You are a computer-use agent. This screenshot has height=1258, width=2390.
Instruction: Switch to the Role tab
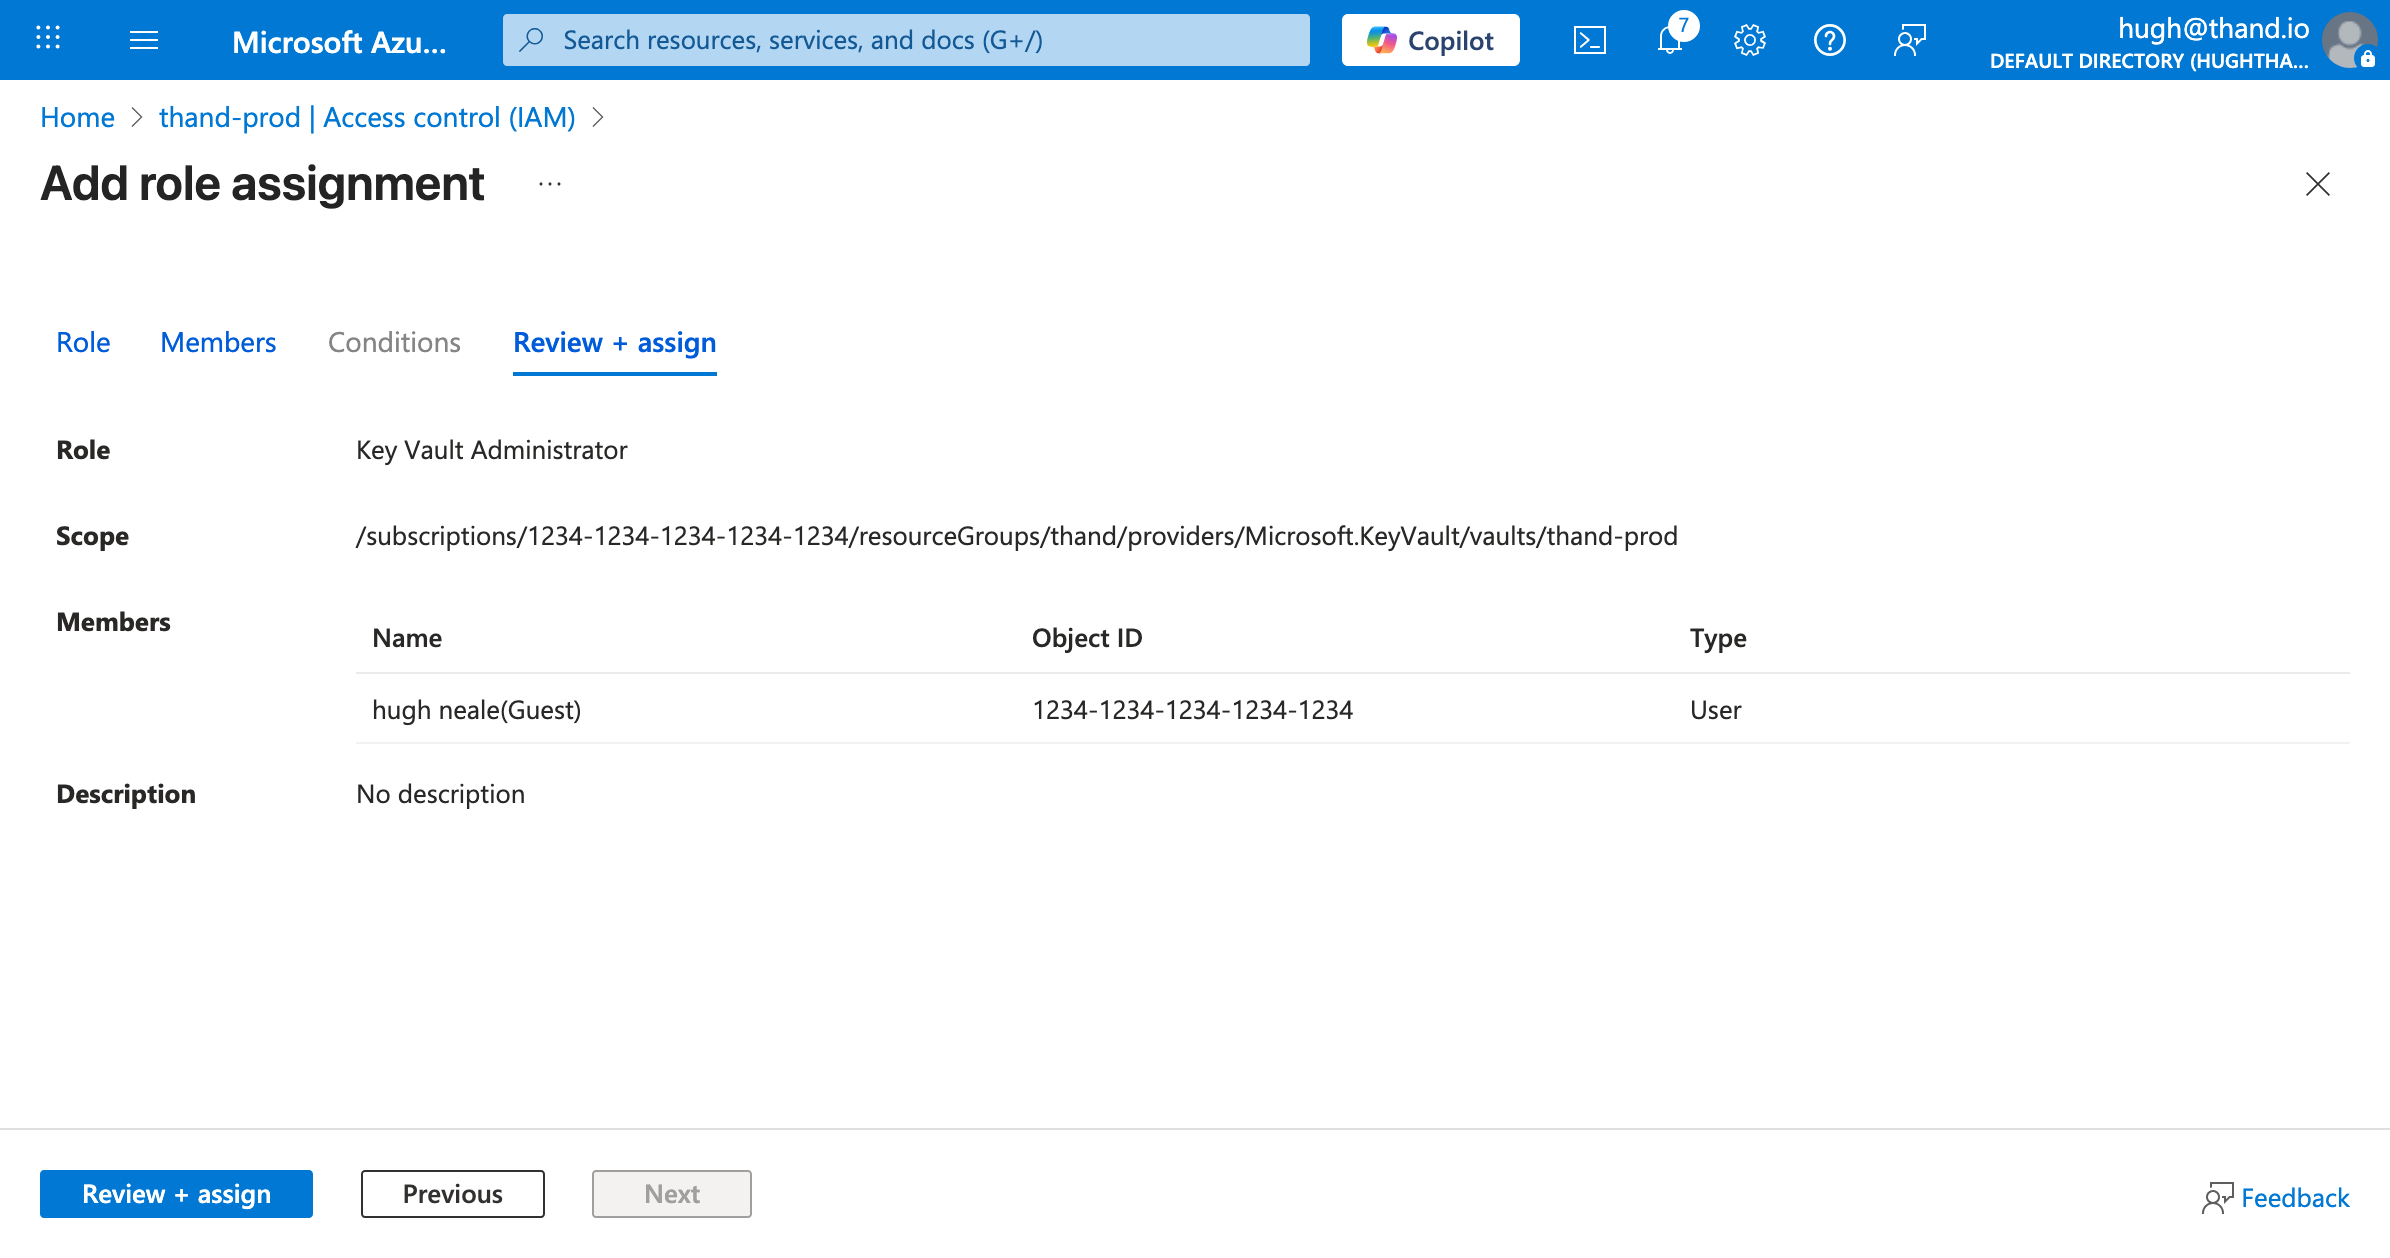(x=82, y=342)
